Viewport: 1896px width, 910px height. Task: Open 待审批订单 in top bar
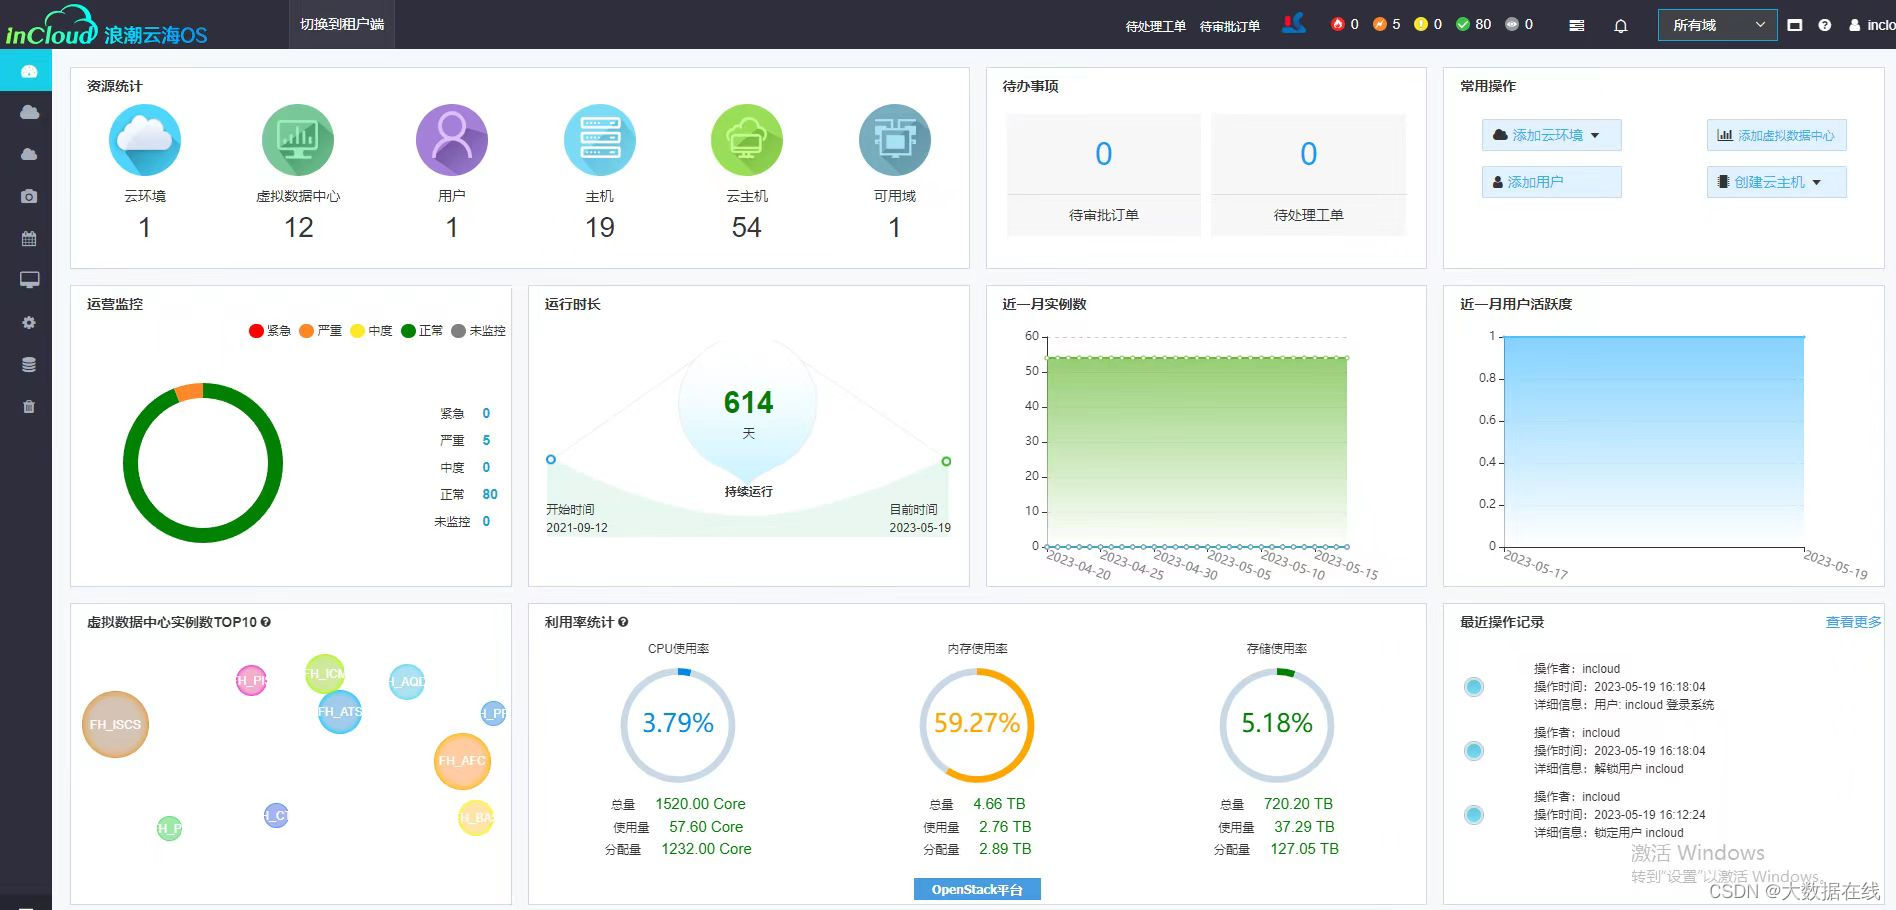(1229, 26)
